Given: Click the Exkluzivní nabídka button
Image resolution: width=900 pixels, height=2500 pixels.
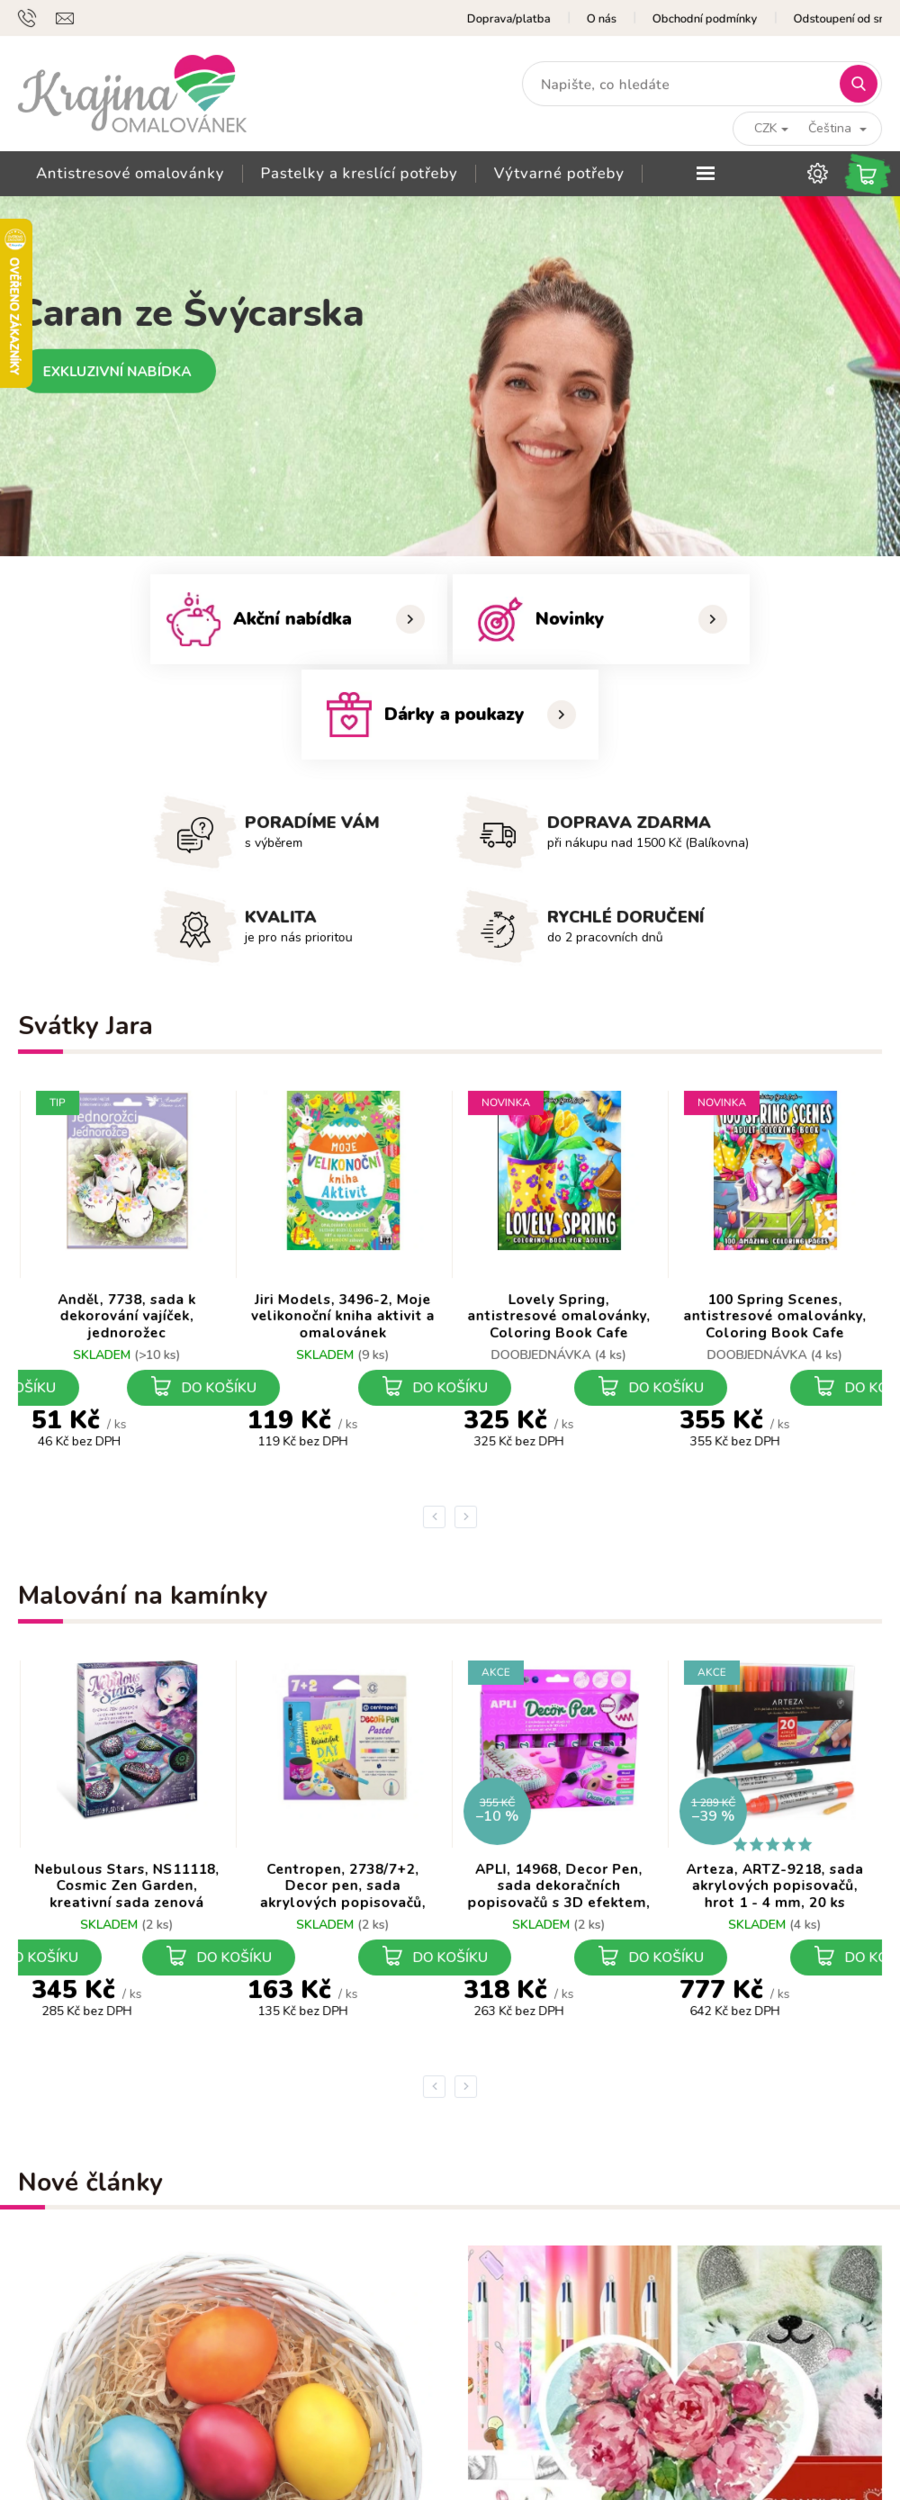Looking at the screenshot, I should pyautogui.click(x=117, y=371).
